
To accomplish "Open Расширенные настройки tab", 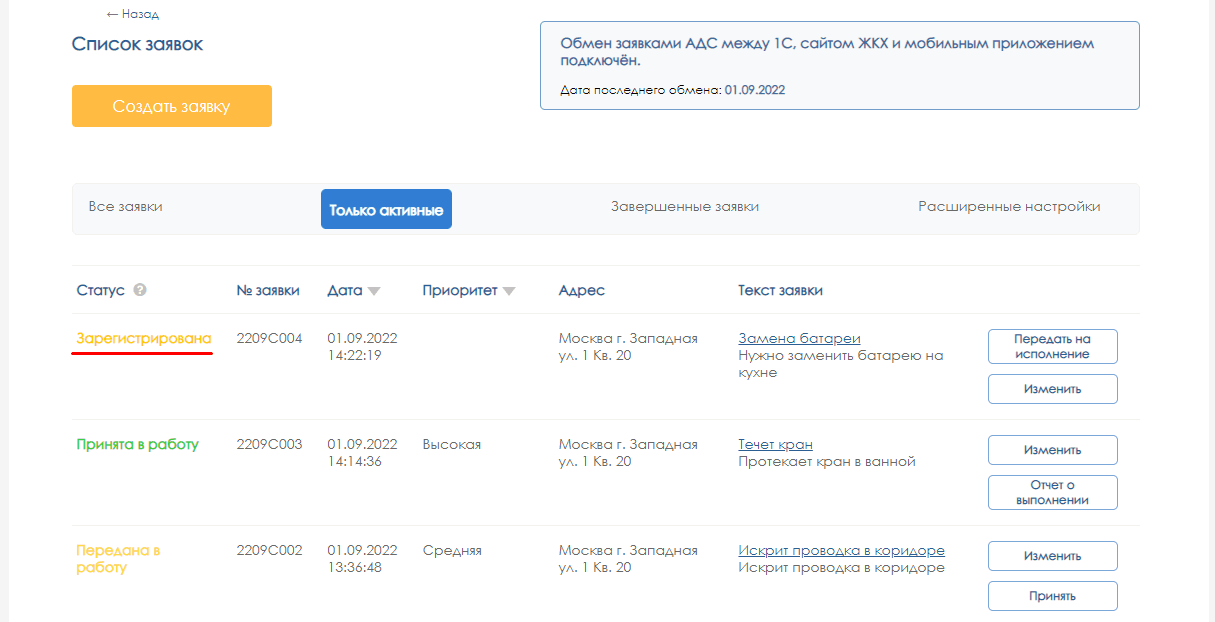I will pos(1009,207).
